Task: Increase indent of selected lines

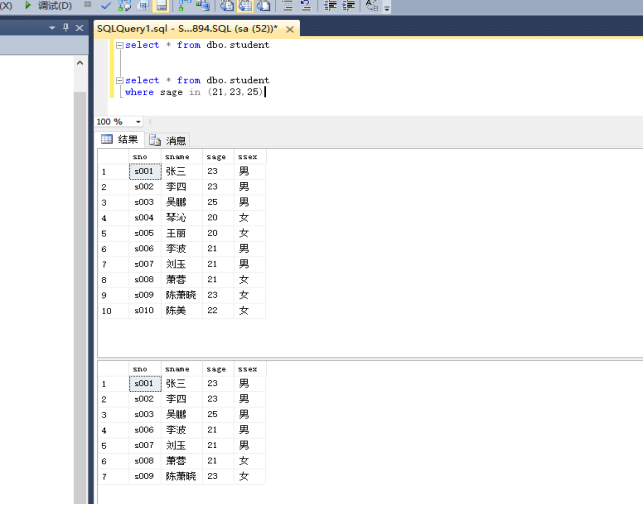Action: point(349,5)
